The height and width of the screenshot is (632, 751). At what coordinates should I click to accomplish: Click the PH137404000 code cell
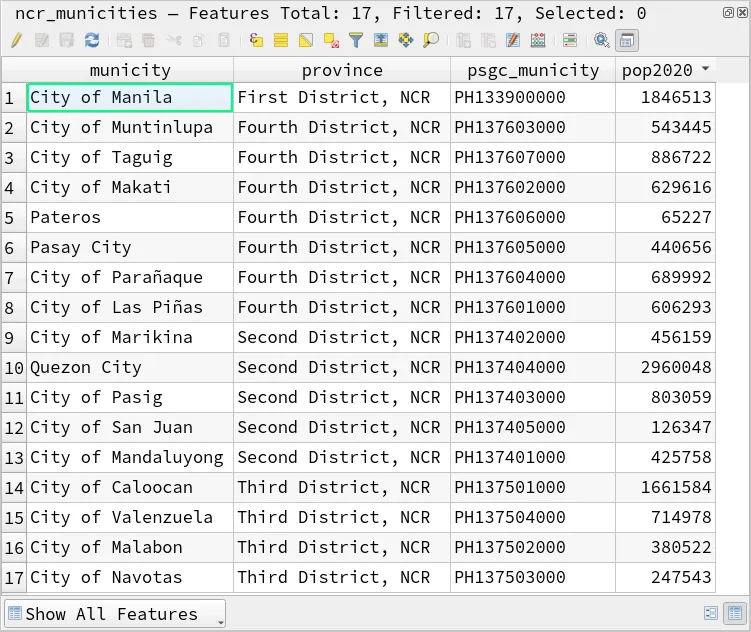533,367
